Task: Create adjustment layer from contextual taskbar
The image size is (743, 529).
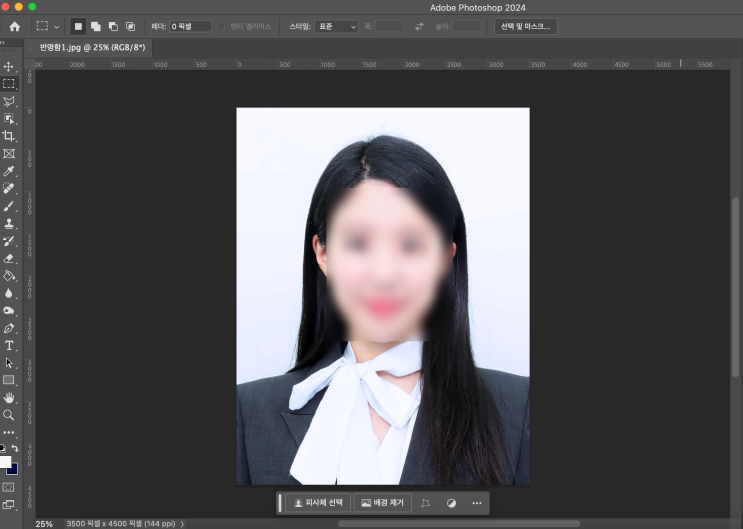Action: (x=451, y=503)
